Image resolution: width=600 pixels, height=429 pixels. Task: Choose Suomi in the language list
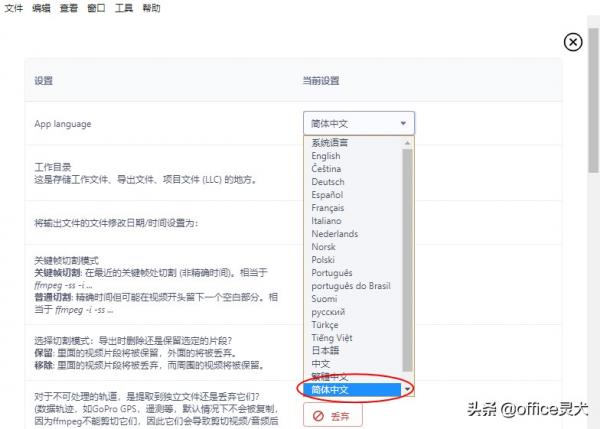[353, 299]
